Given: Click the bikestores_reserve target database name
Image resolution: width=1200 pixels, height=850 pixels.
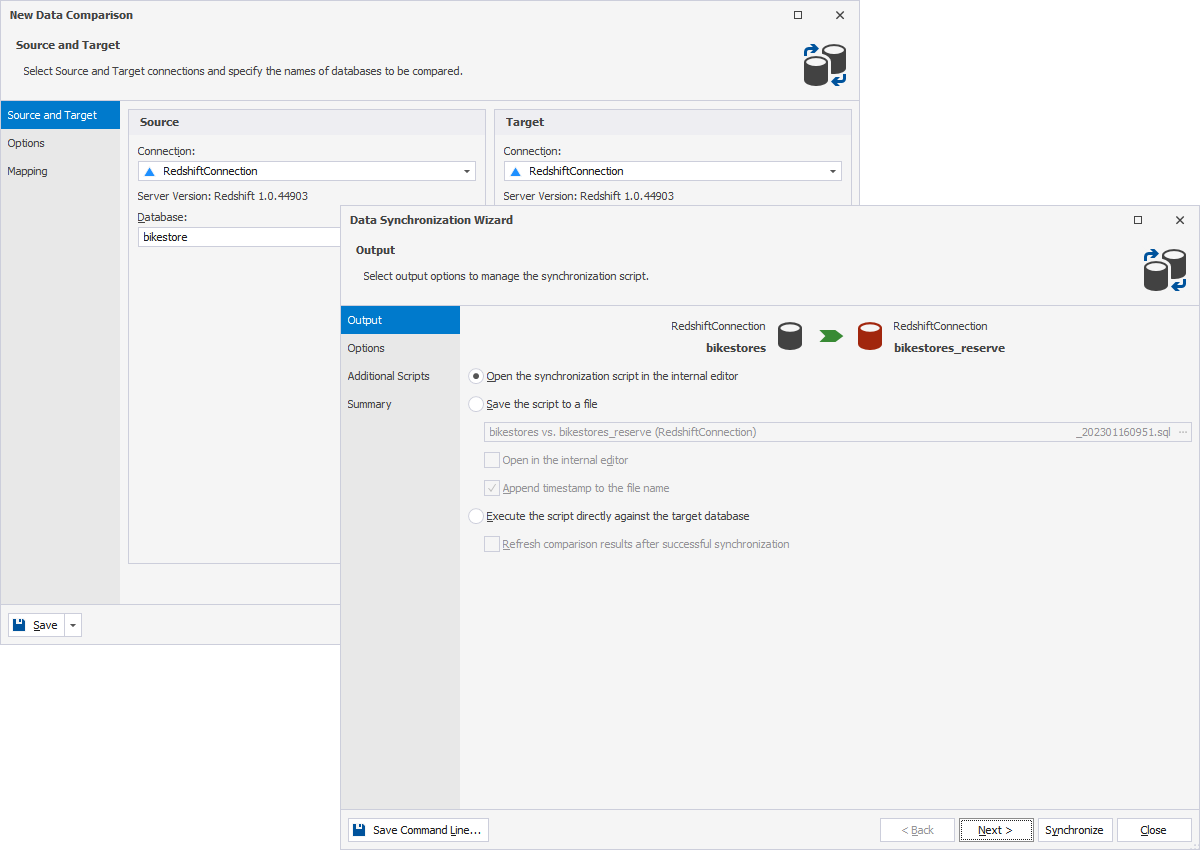Looking at the screenshot, I should coord(949,348).
